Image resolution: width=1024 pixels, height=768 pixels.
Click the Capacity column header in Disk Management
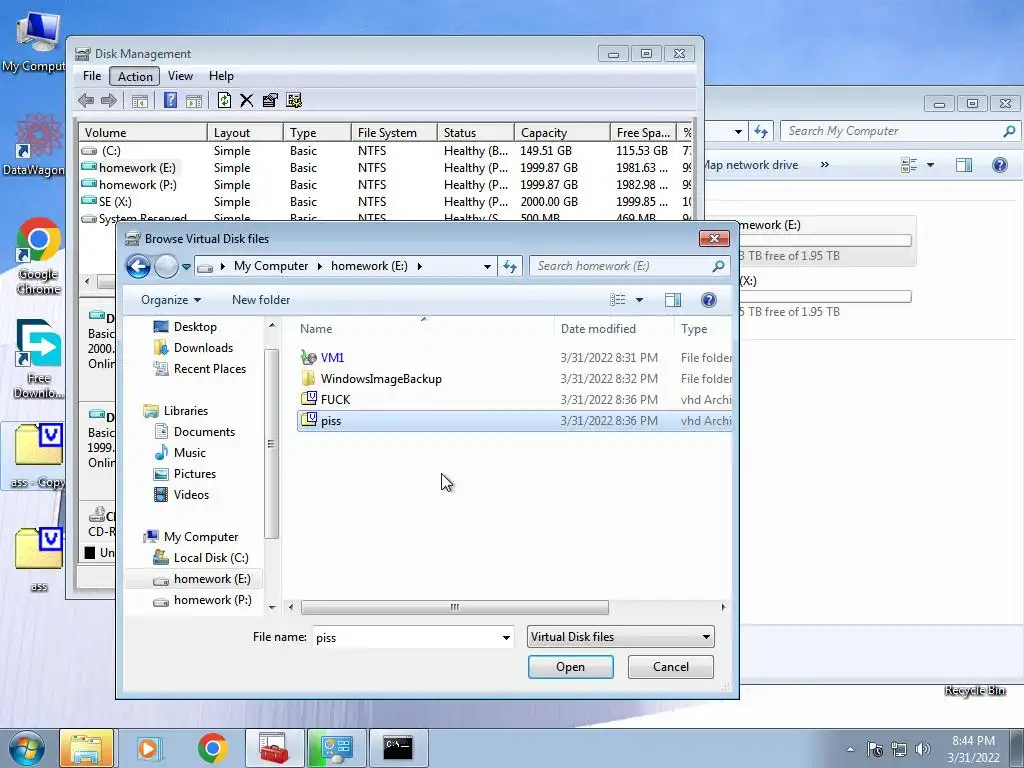(562, 133)
